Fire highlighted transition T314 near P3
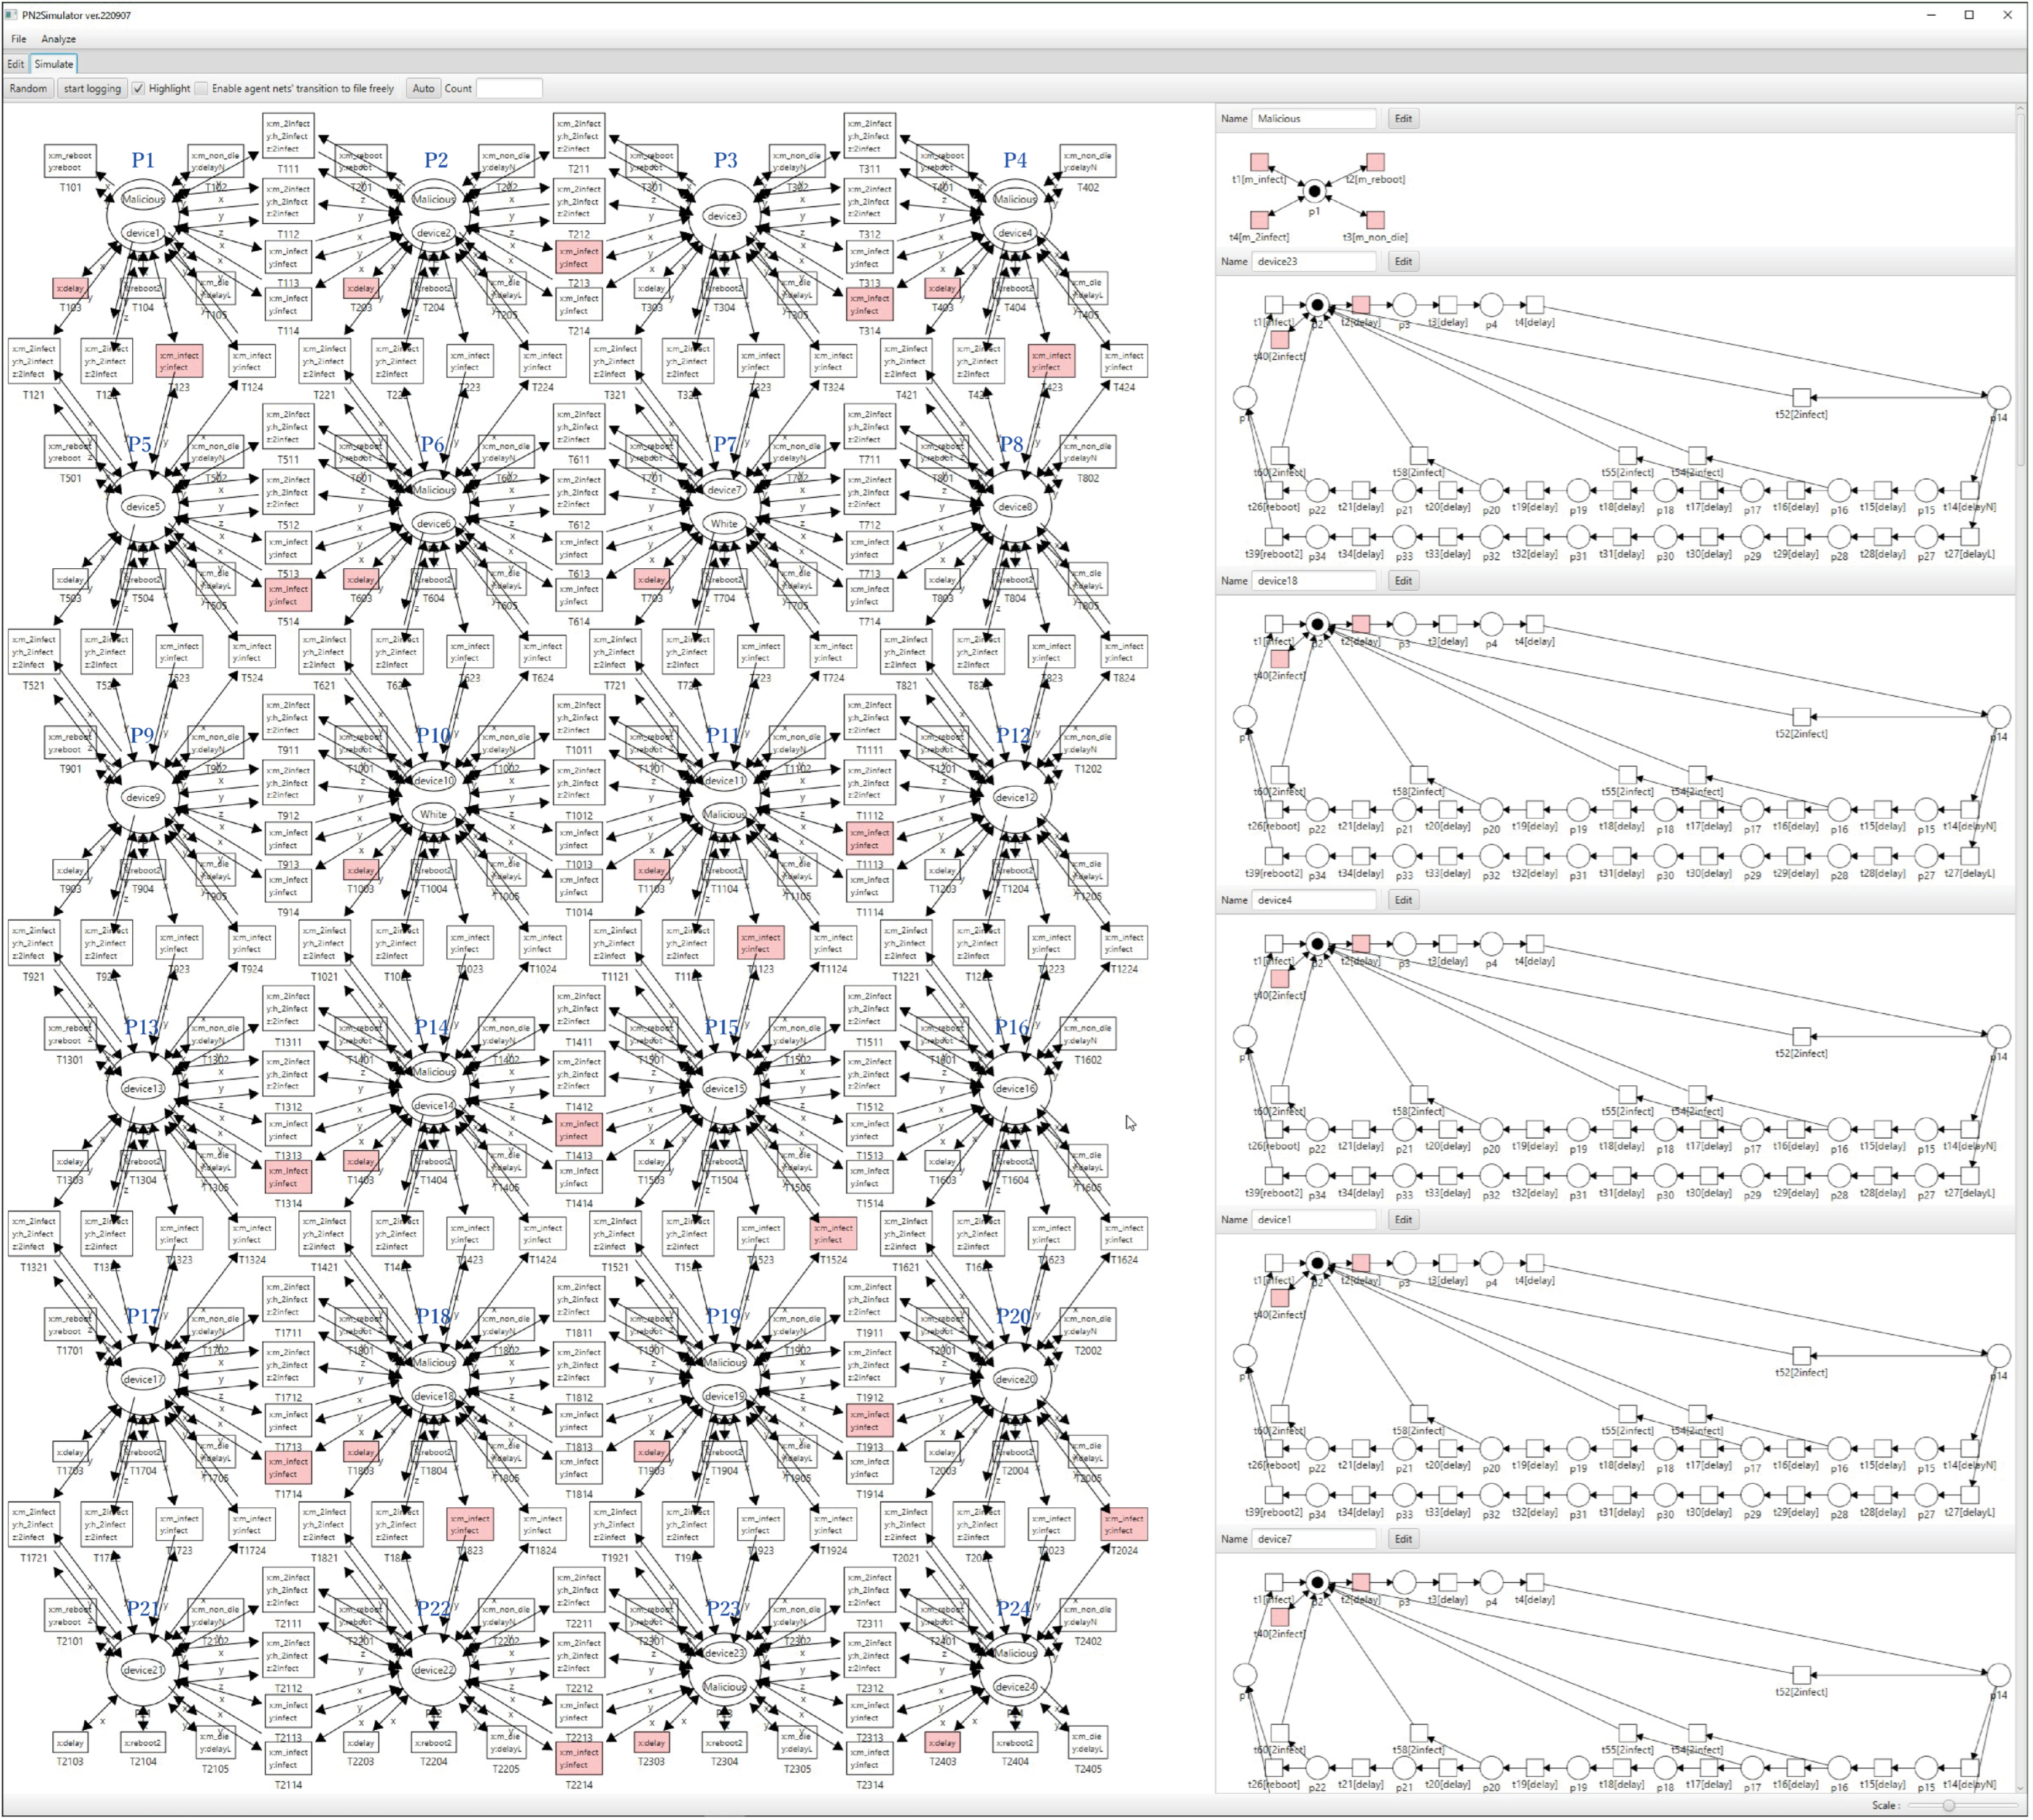The width and height of the screenshot is (2033, 1820). (869, 305)
